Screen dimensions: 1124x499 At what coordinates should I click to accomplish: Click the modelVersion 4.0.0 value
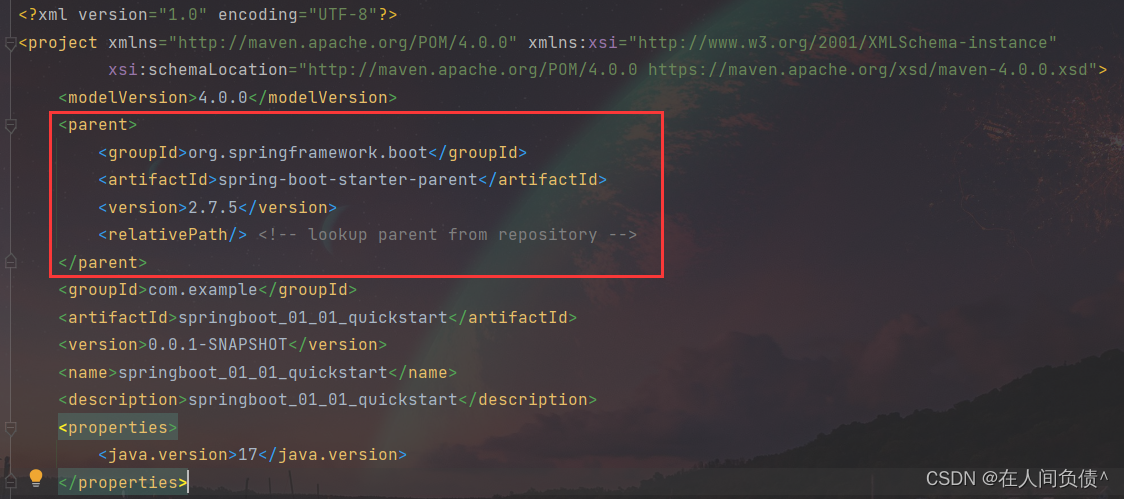[x=223, y=97]
